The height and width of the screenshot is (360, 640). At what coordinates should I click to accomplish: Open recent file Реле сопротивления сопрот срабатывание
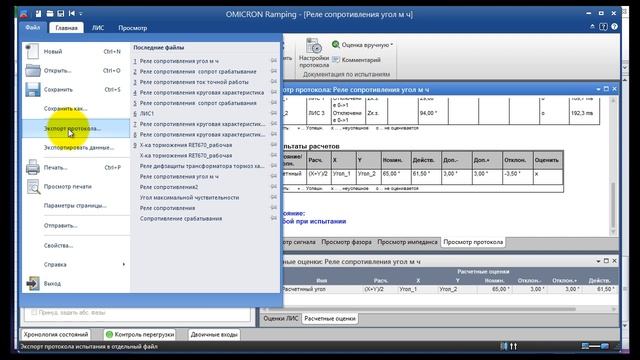click(198, 71)
